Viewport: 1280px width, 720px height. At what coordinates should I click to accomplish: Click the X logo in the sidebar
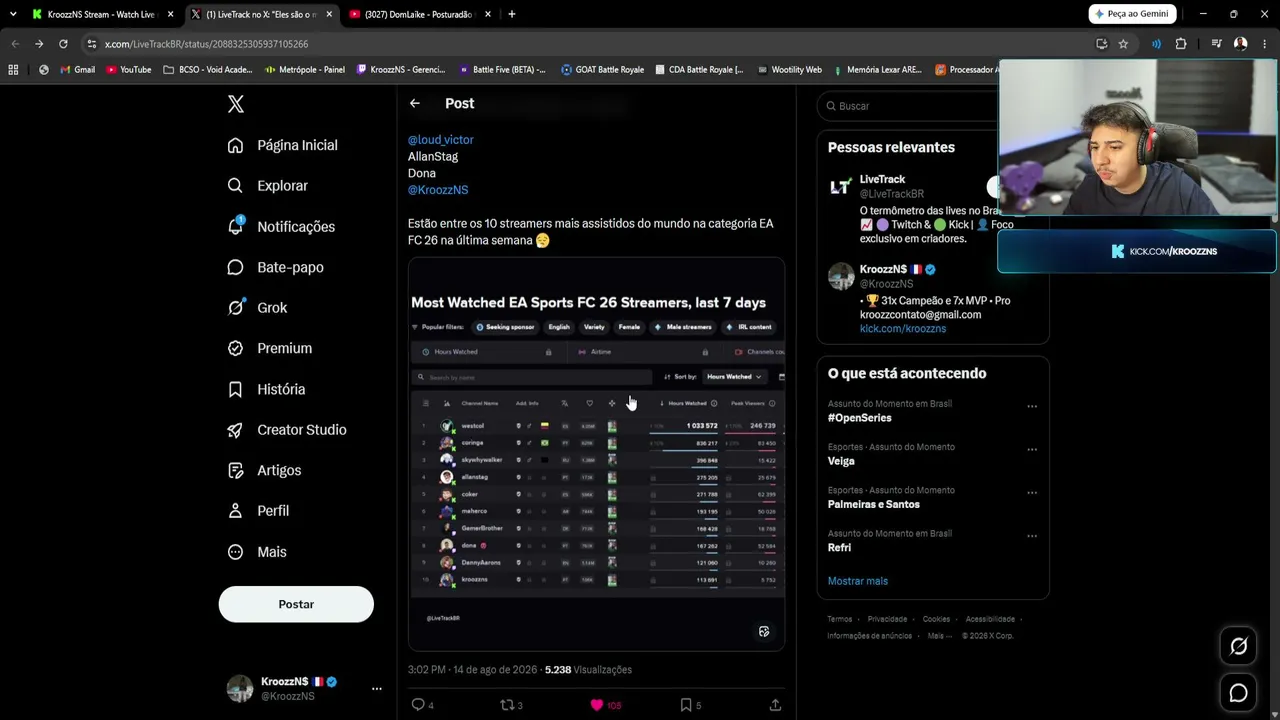(235, 104)
